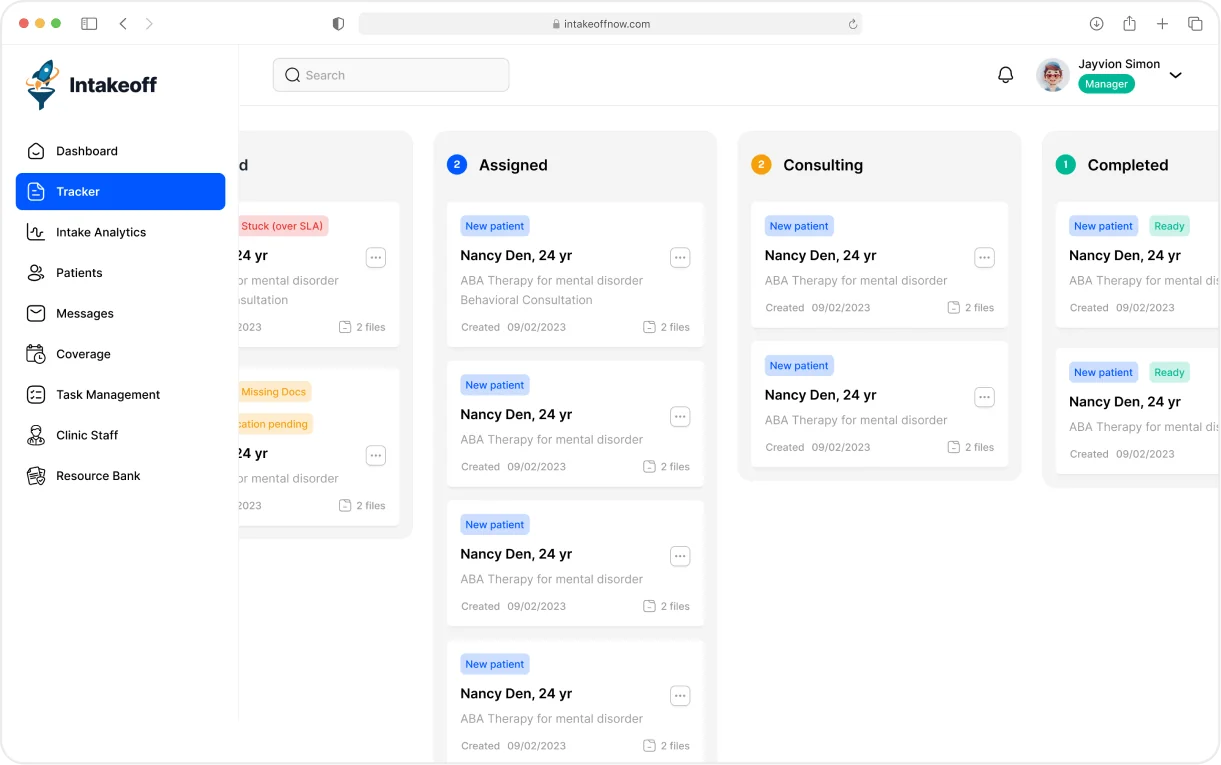The image size is (1221, 765).
Task: Click the Assigned column title
Action: [513, 165]
